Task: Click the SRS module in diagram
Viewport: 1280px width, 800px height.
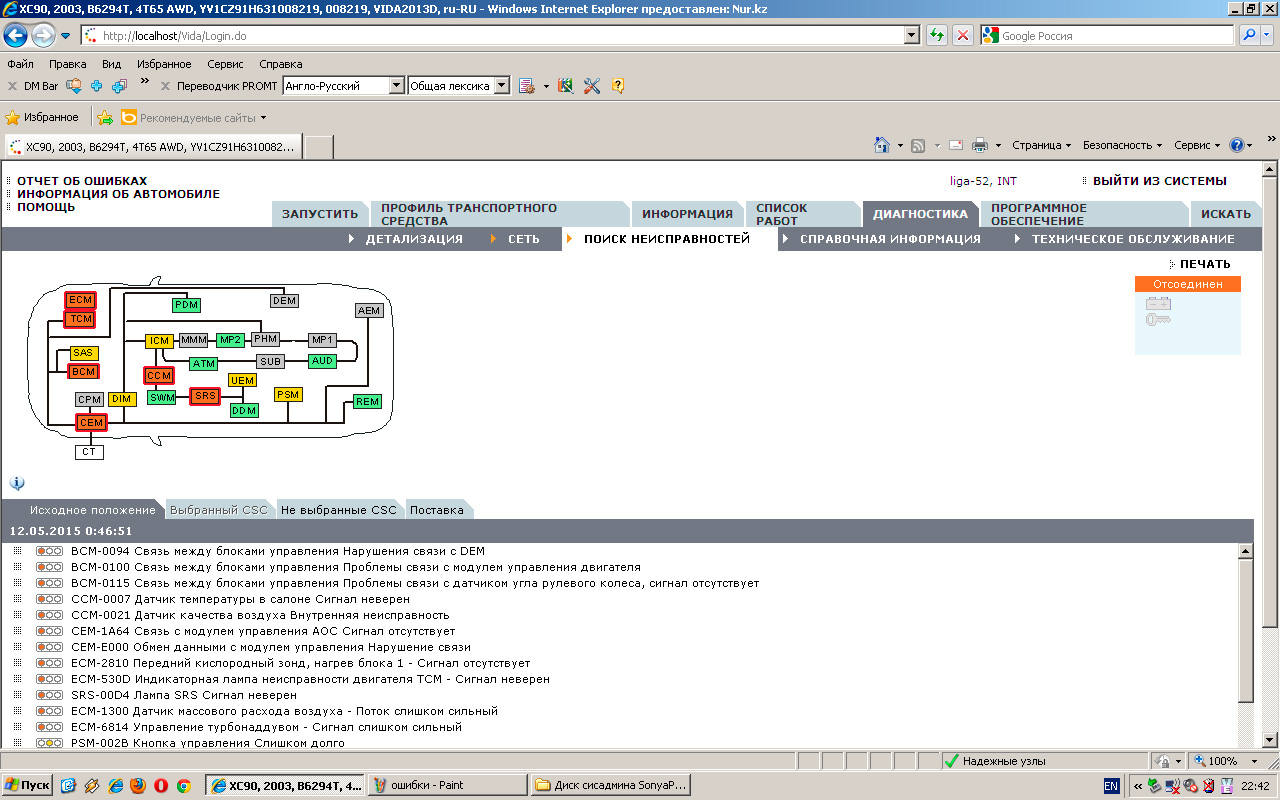Action: click(x=205, y=396)
